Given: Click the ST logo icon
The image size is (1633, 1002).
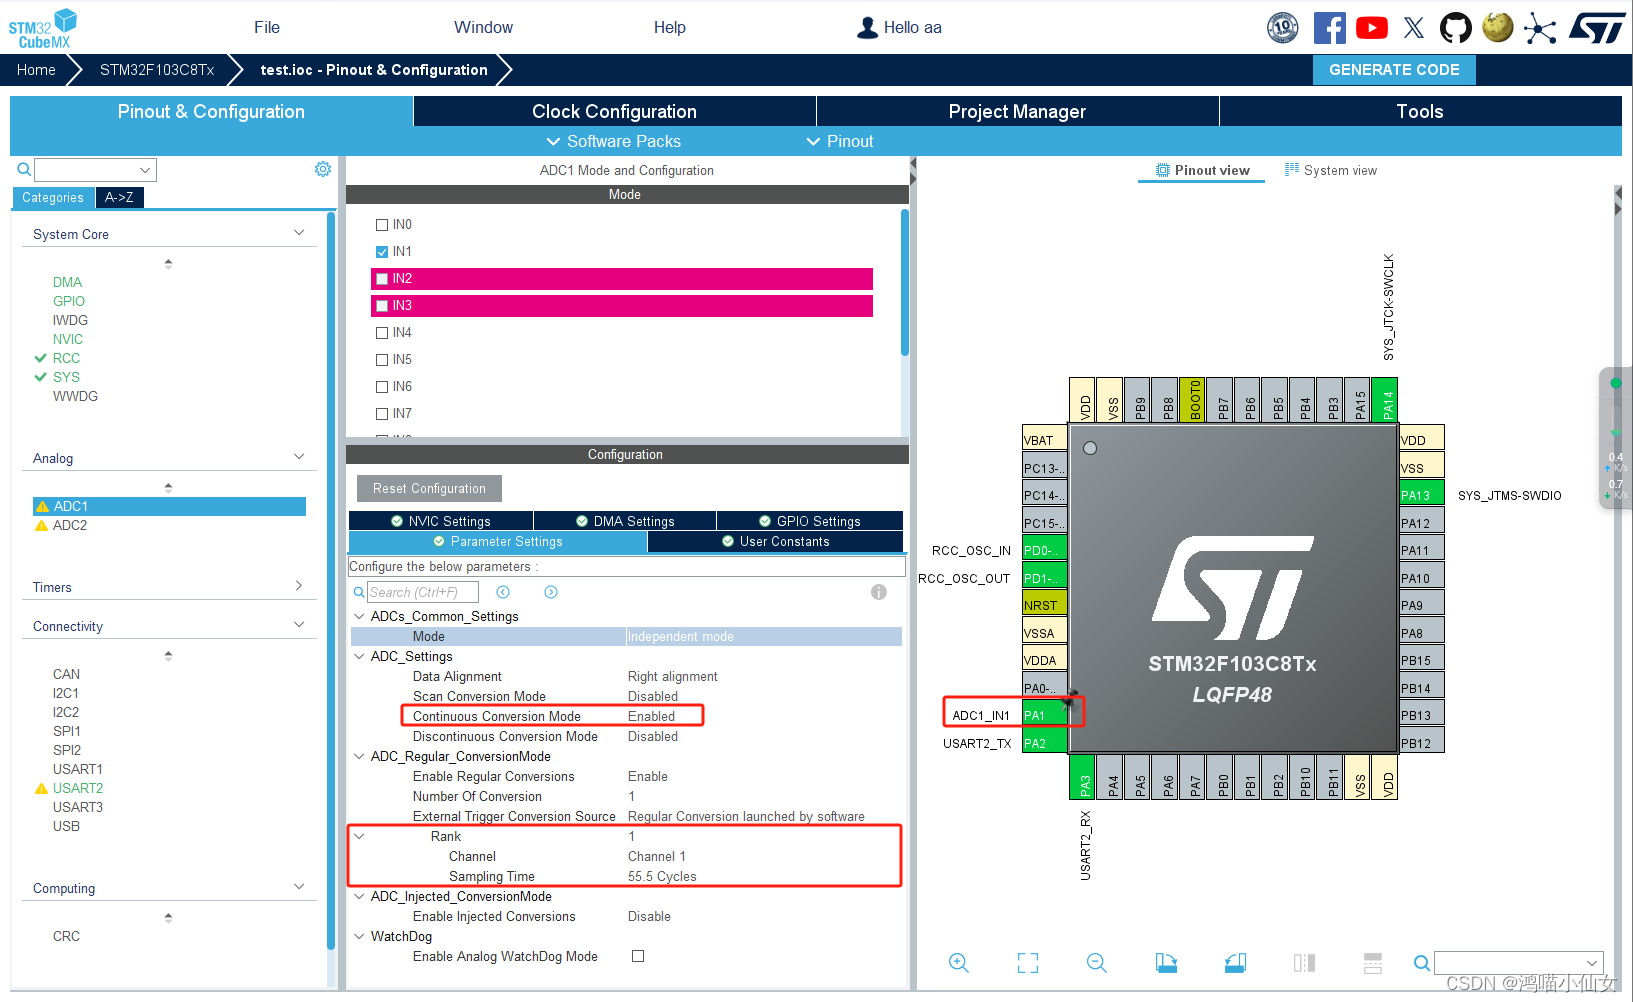Looking at the screenshot, I should [1597, 28].
